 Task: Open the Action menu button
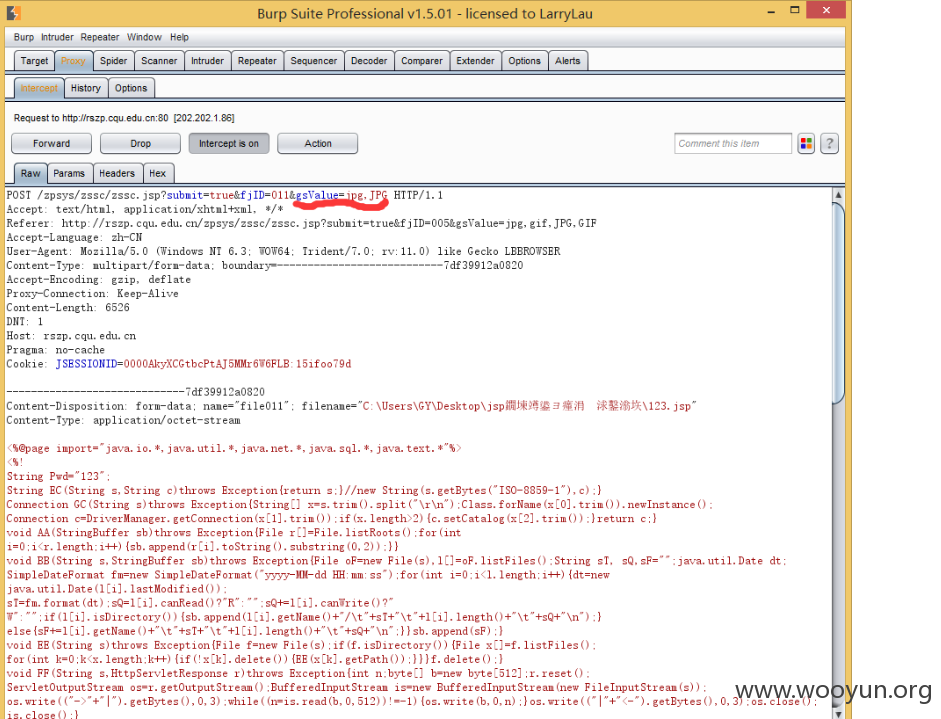[x=317, y=143]
